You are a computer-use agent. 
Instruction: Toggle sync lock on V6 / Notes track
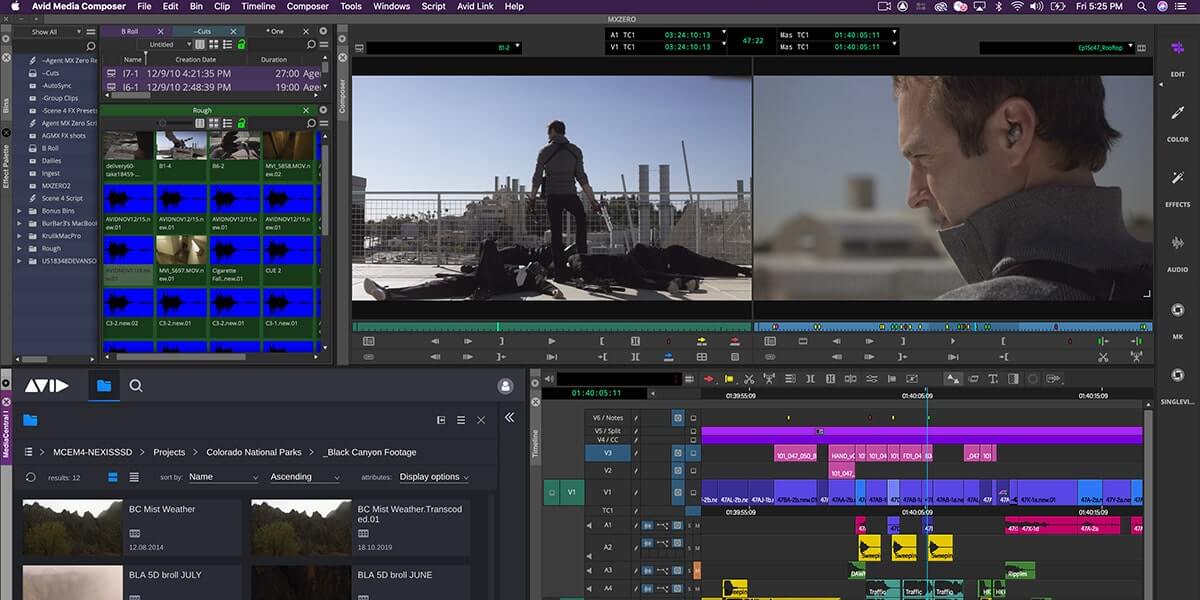(636, 418)
